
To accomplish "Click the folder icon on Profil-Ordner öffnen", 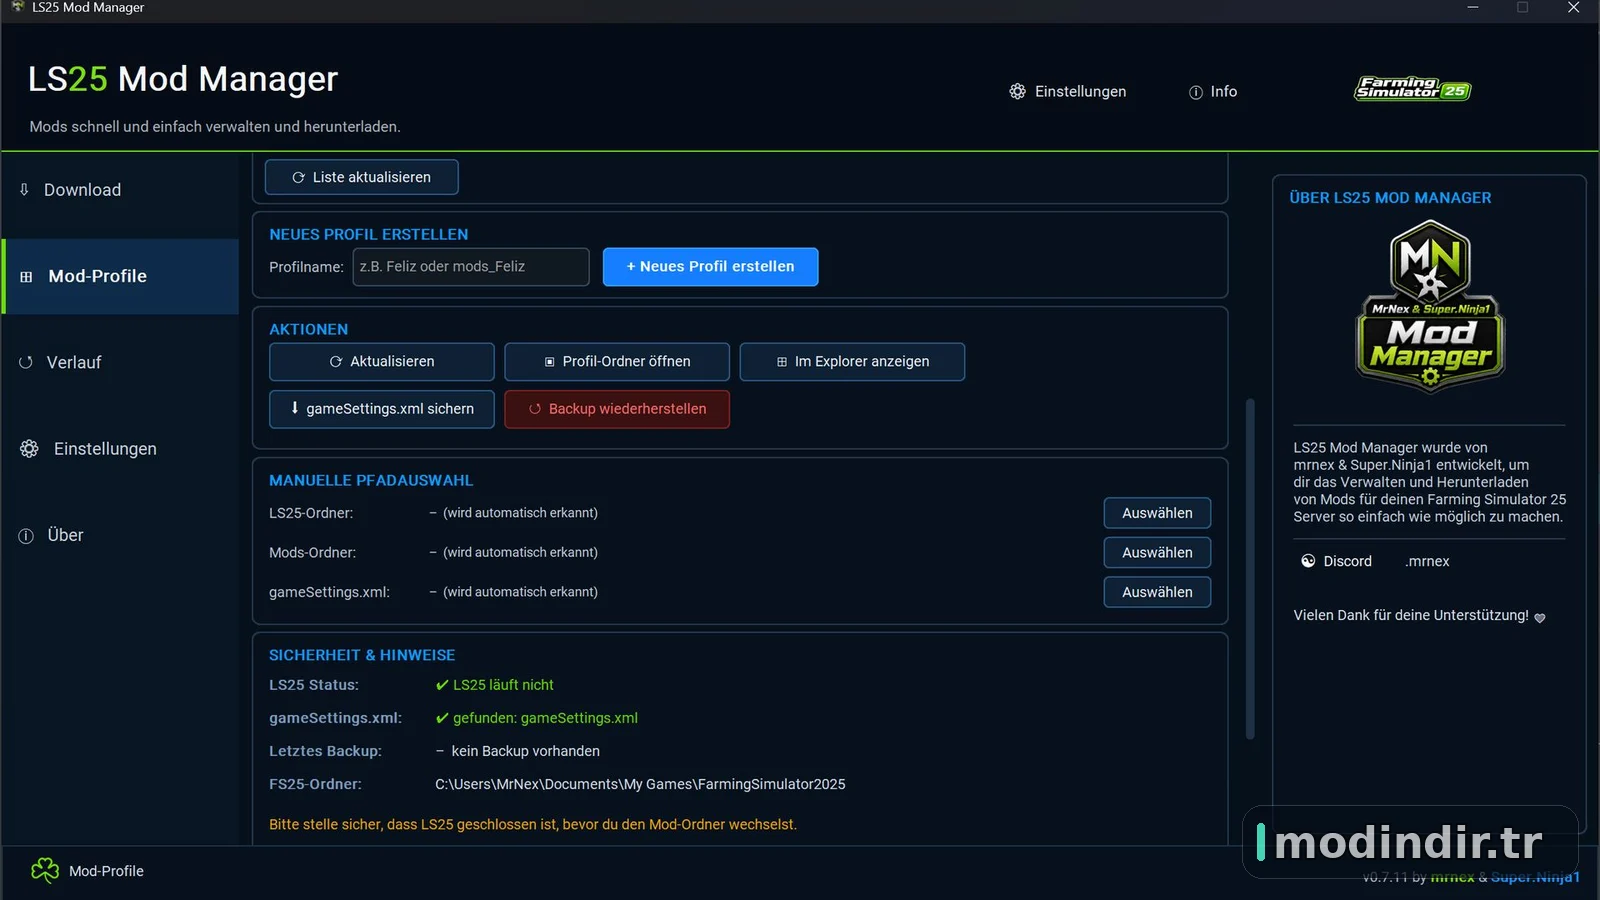I will coord(549,362).
